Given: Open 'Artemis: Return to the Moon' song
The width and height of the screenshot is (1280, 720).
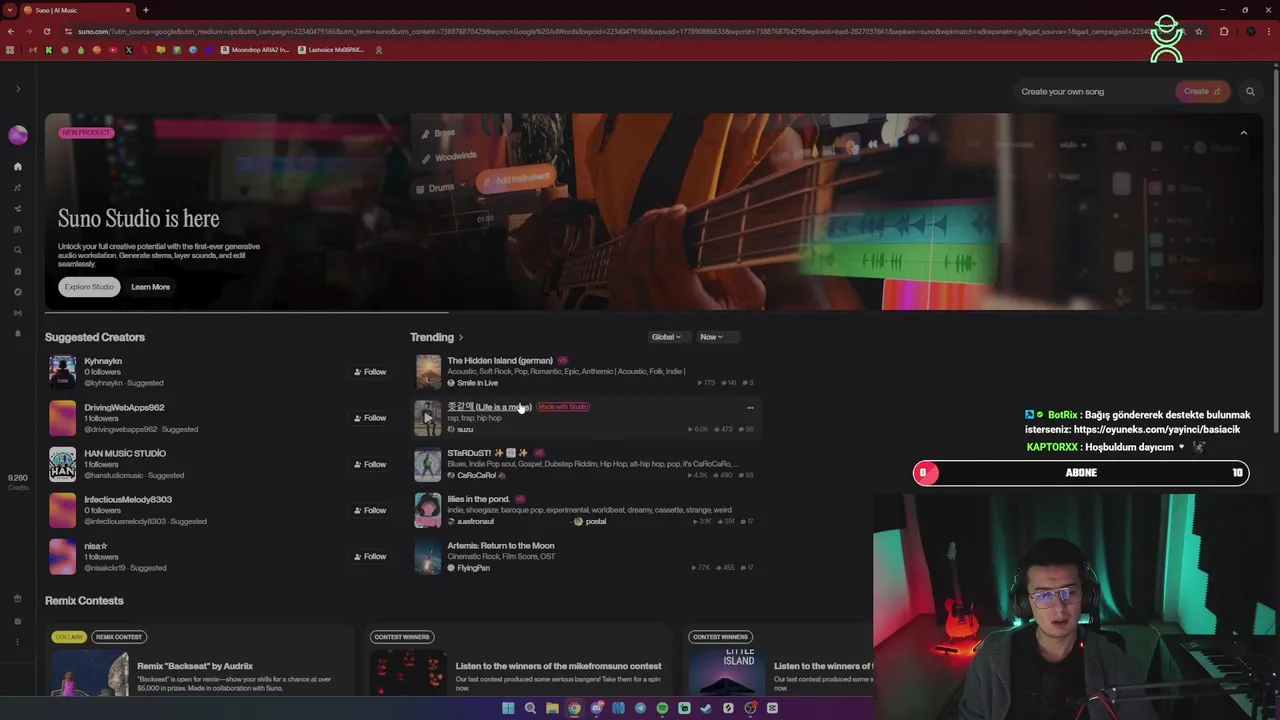Looking at the screenshot, I should pos(501,546).
